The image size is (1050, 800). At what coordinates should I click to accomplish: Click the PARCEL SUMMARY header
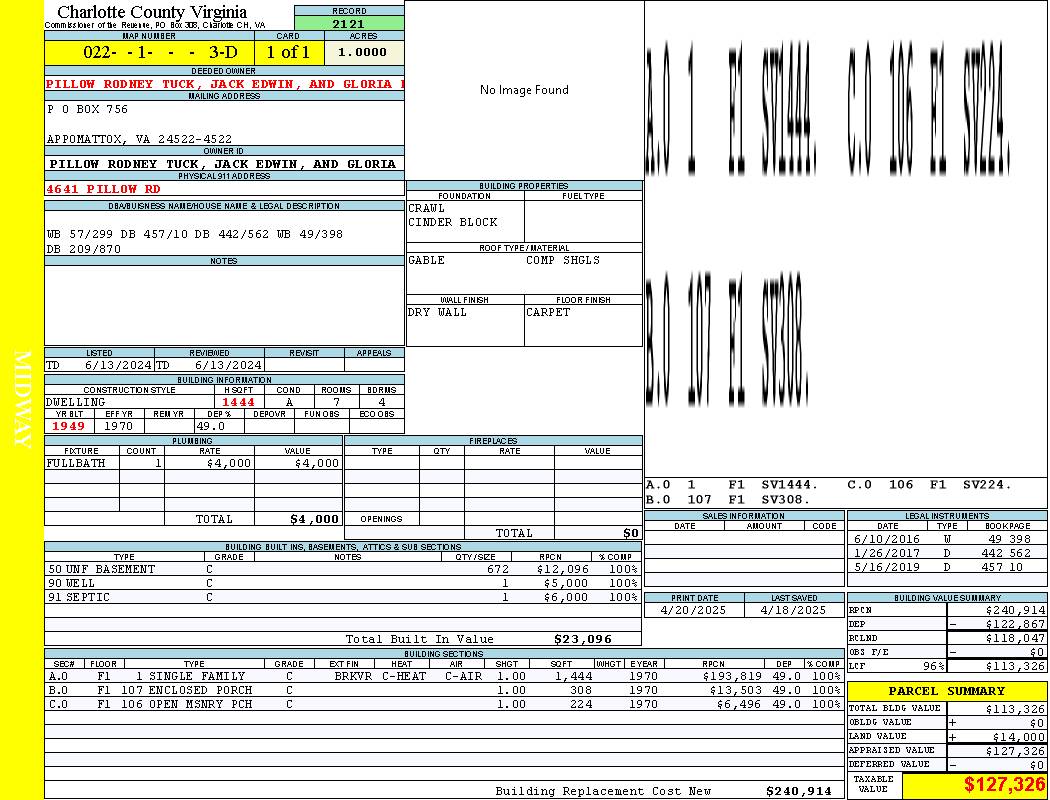[947, 691]
